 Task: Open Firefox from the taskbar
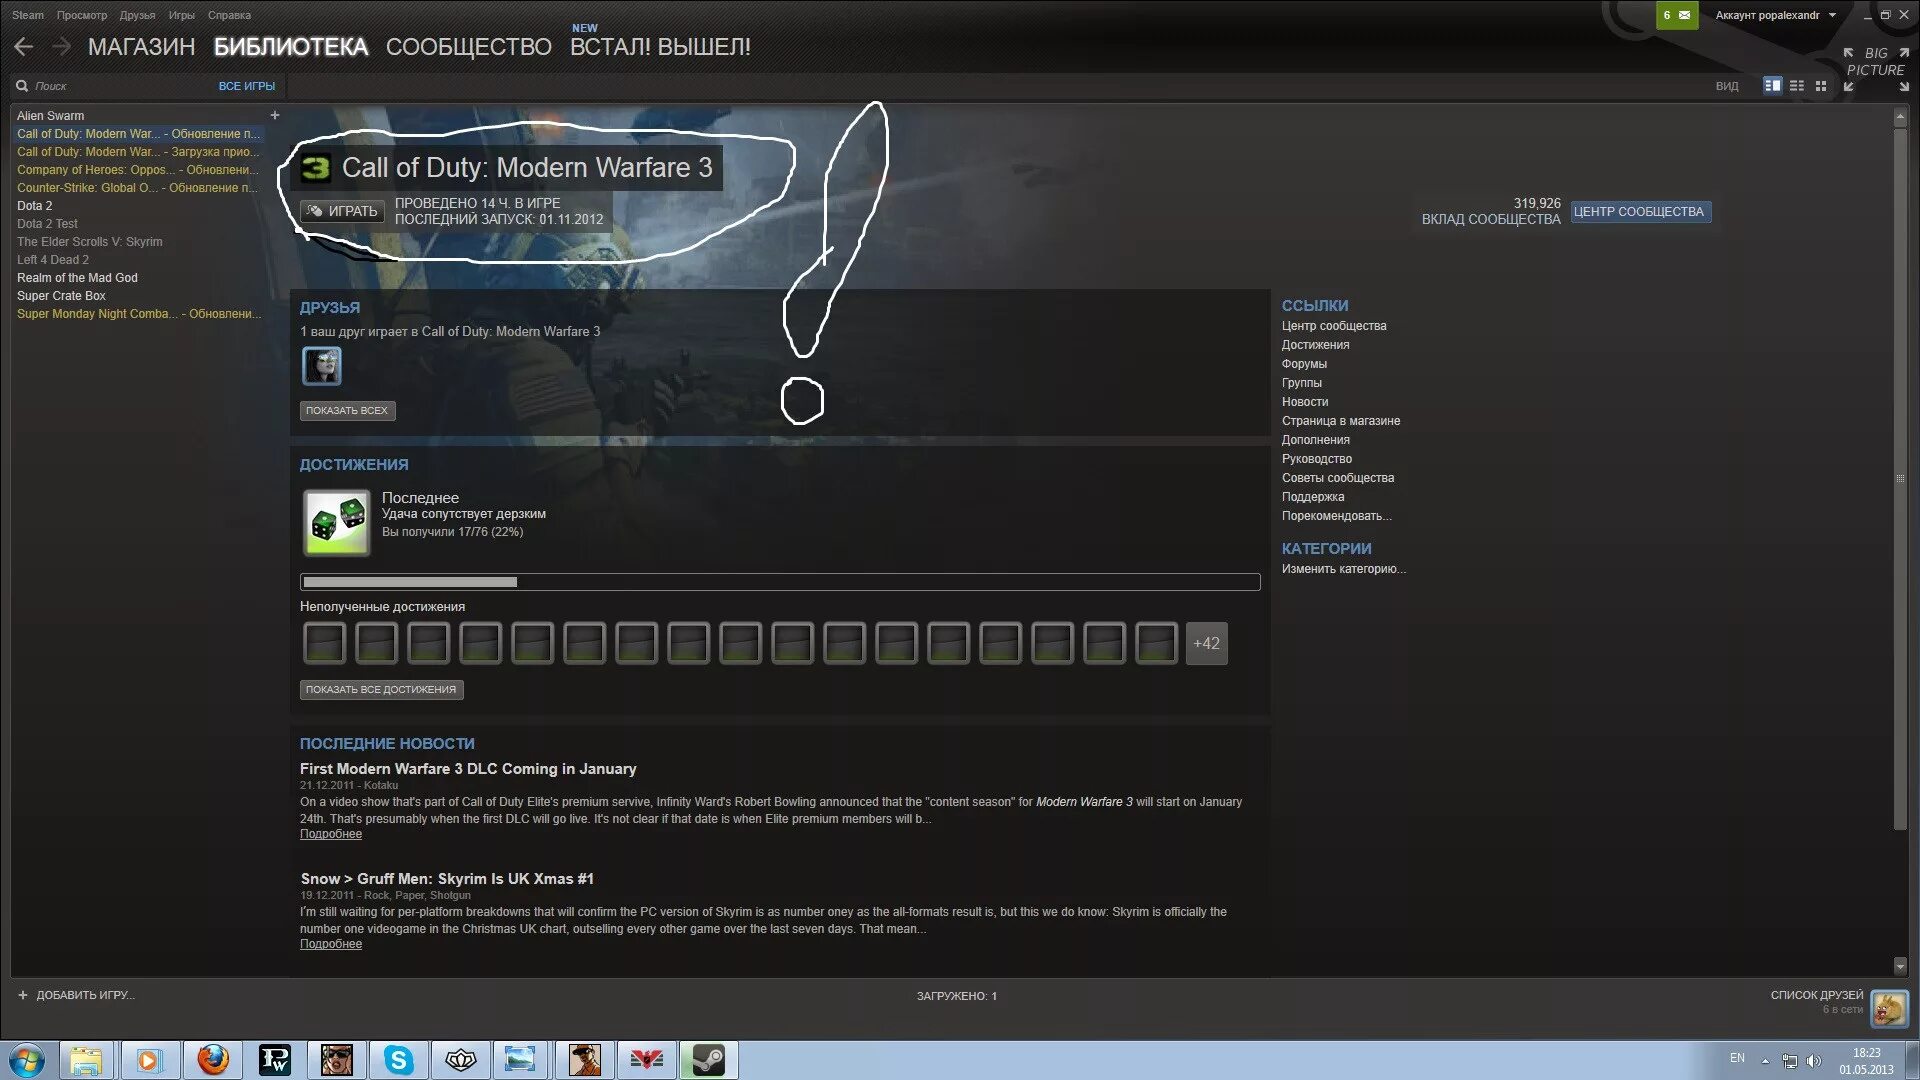(212, 1060)
